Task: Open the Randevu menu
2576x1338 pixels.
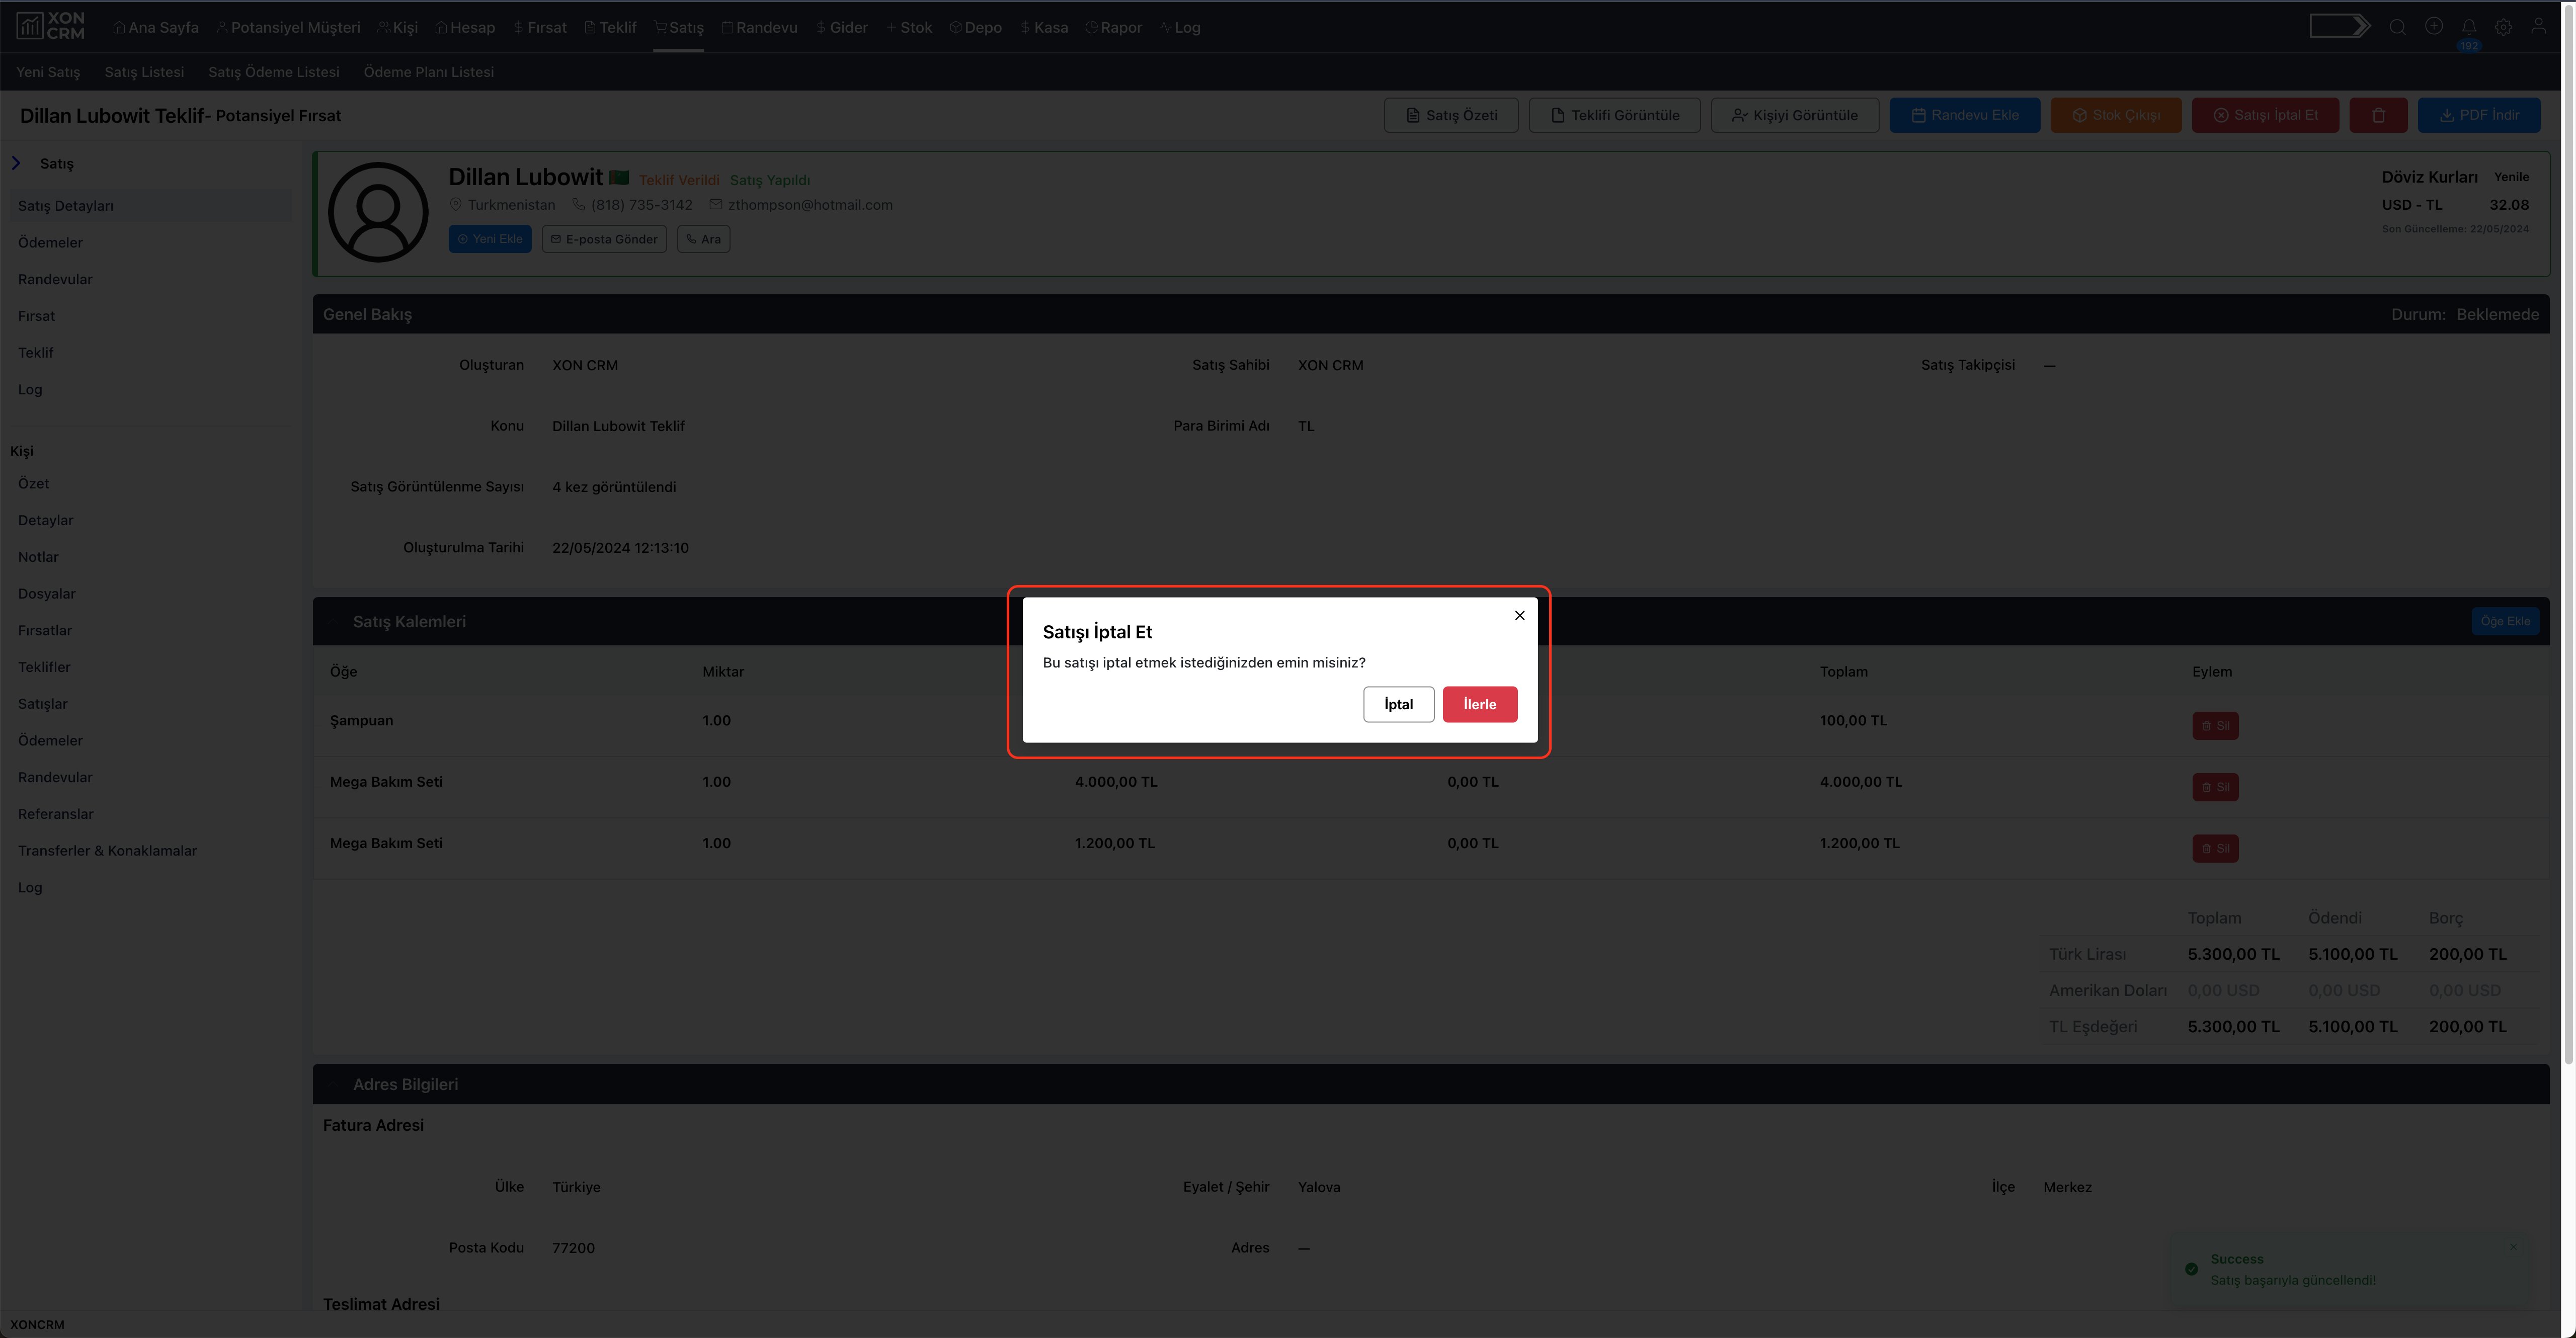Action: pyautogui.click(x=759, y=27)
